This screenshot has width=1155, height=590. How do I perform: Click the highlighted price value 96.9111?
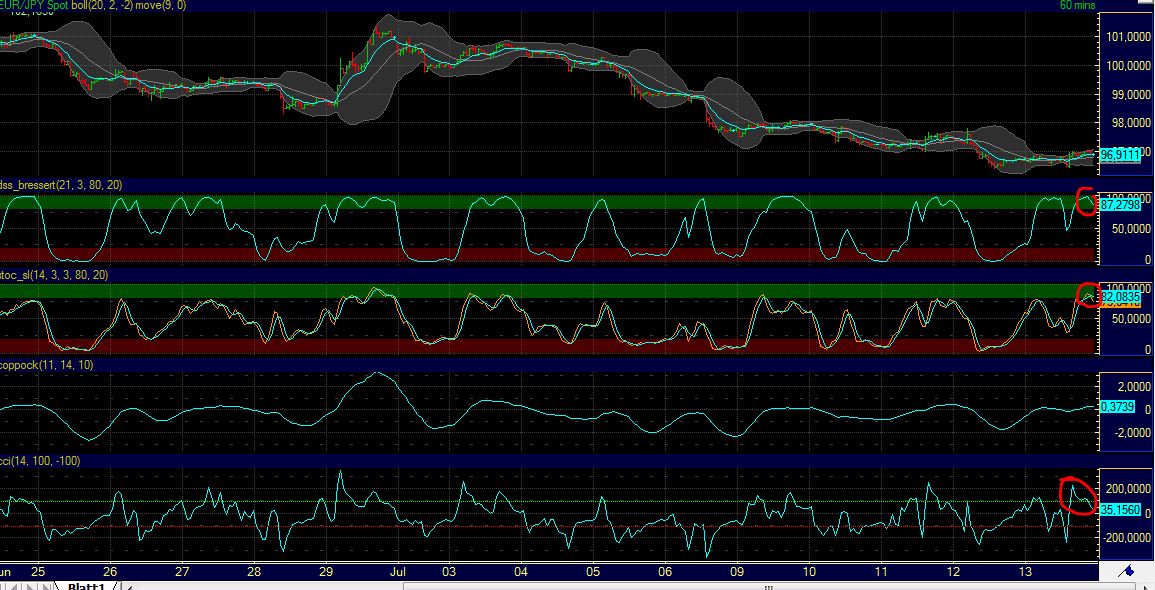[x=1122, y=156]
